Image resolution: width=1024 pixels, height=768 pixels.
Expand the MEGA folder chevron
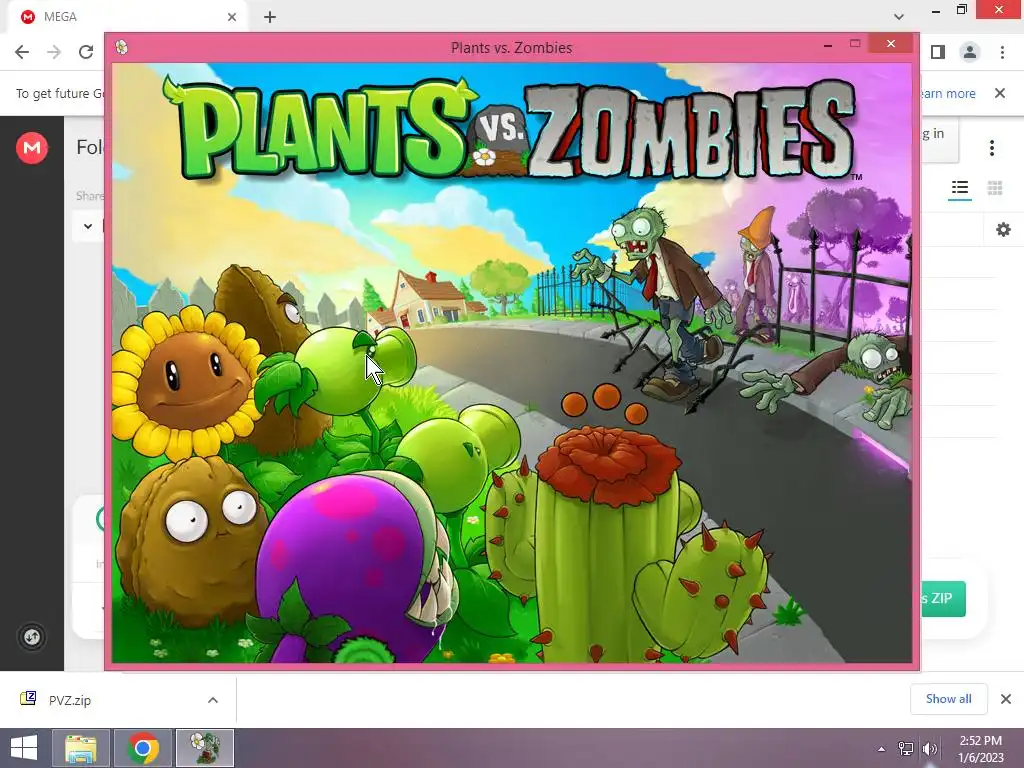pos(88,227)
